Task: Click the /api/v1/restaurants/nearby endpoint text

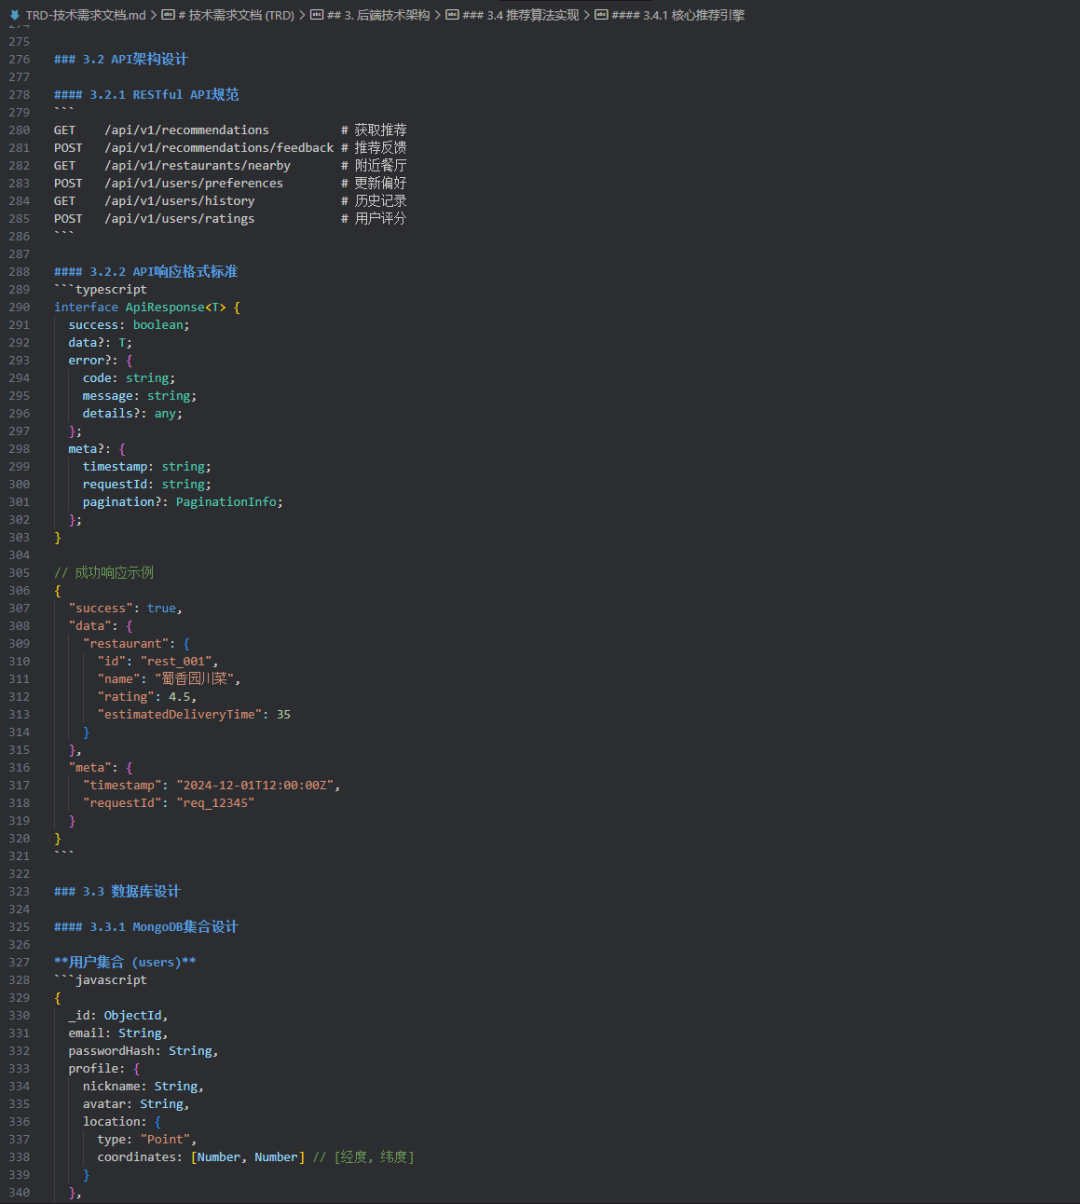Action: pyautogui.click(x=197, y=165)
